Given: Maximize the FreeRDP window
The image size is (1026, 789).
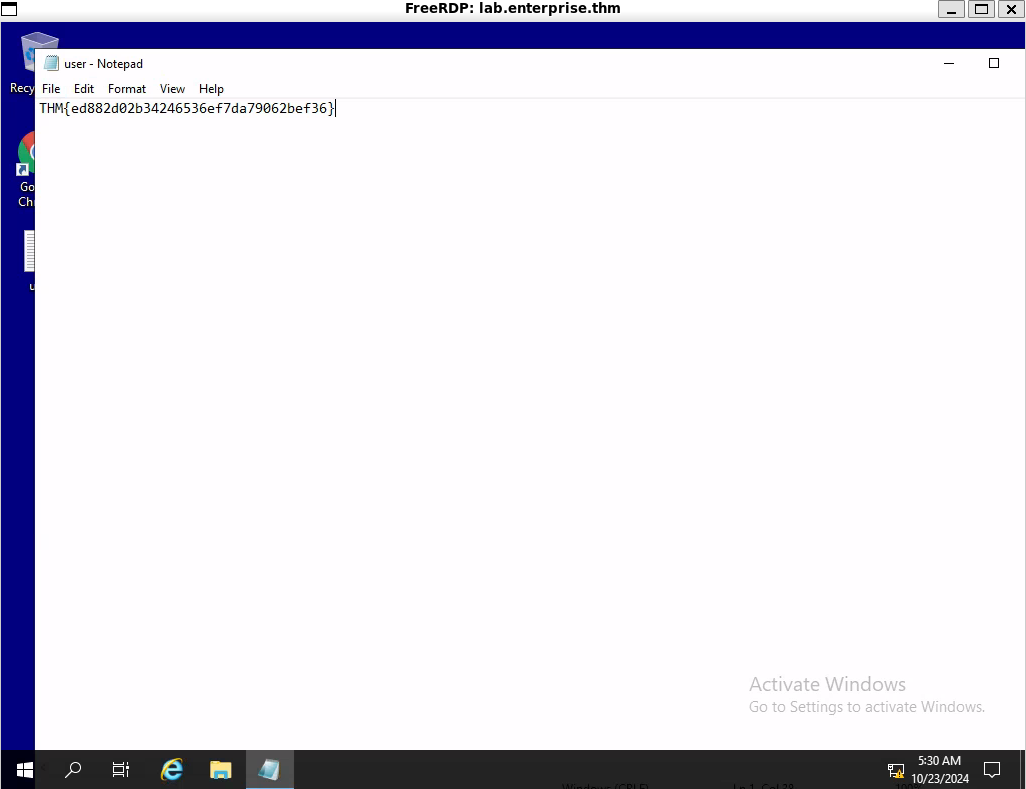Looking at the screenshot, I should click(982, 9).
